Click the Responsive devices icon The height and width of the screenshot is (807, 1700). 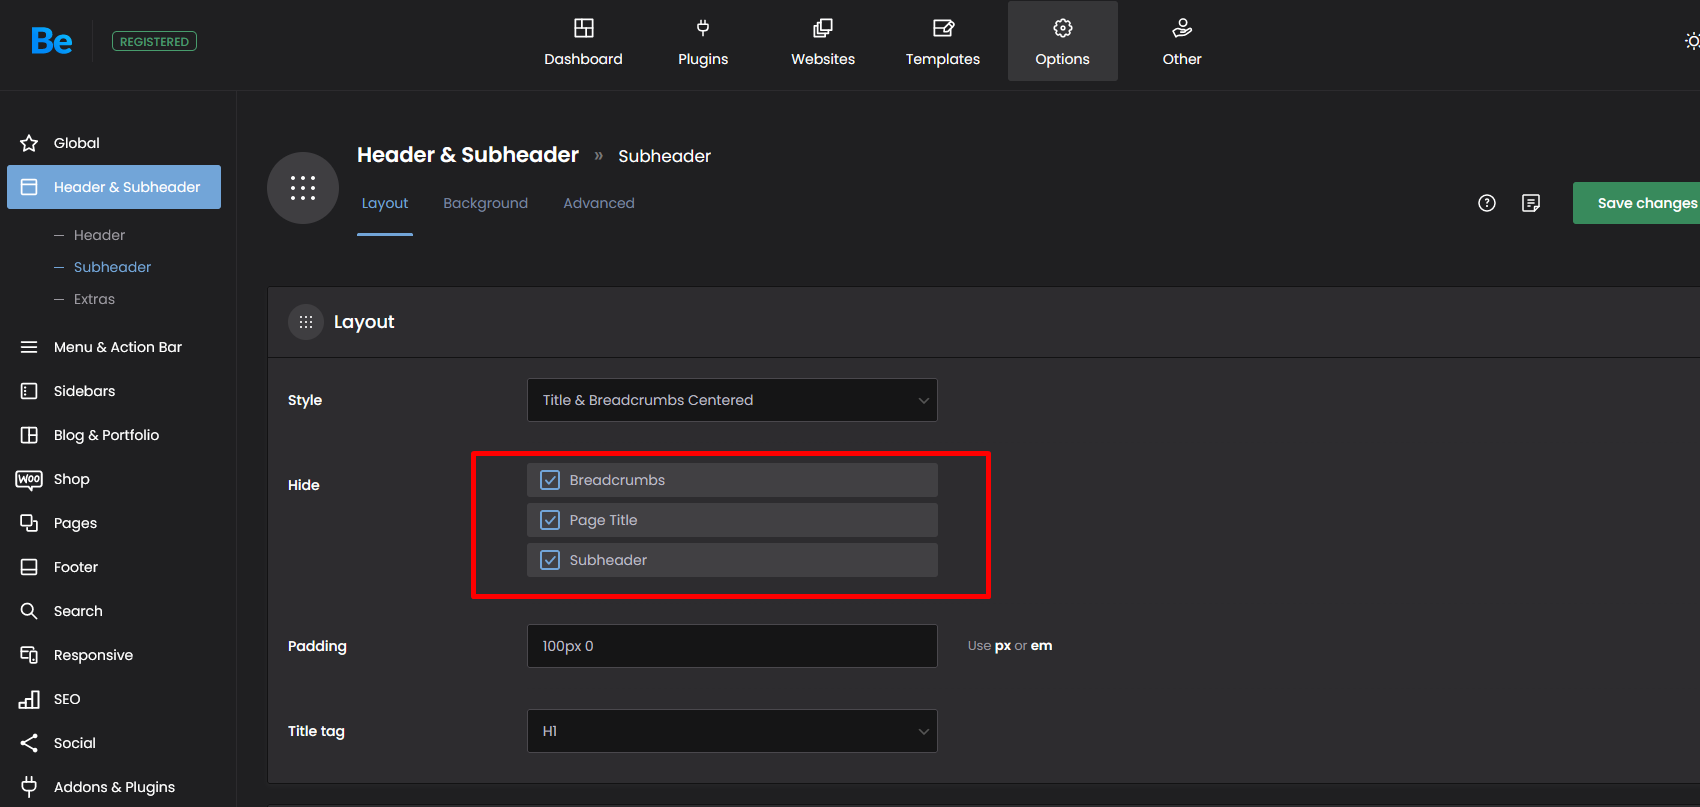(29, 655)
